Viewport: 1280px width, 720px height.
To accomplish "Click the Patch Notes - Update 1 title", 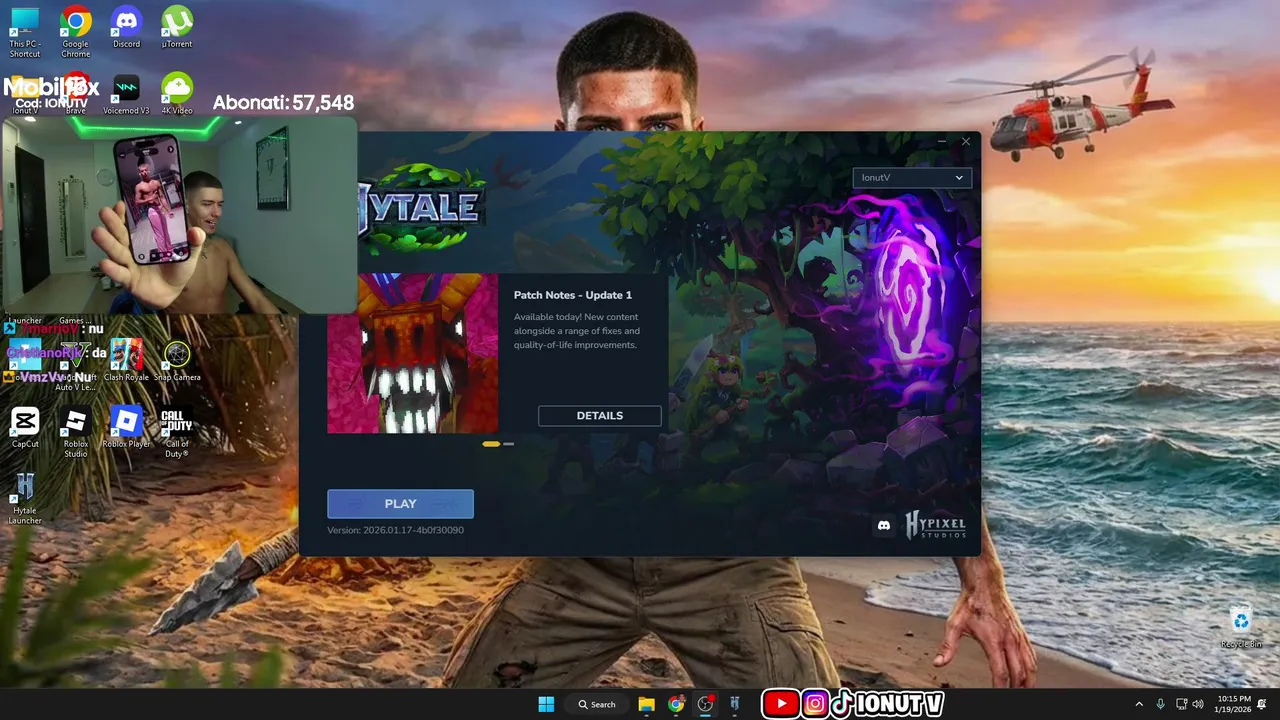I will point(573,295).
